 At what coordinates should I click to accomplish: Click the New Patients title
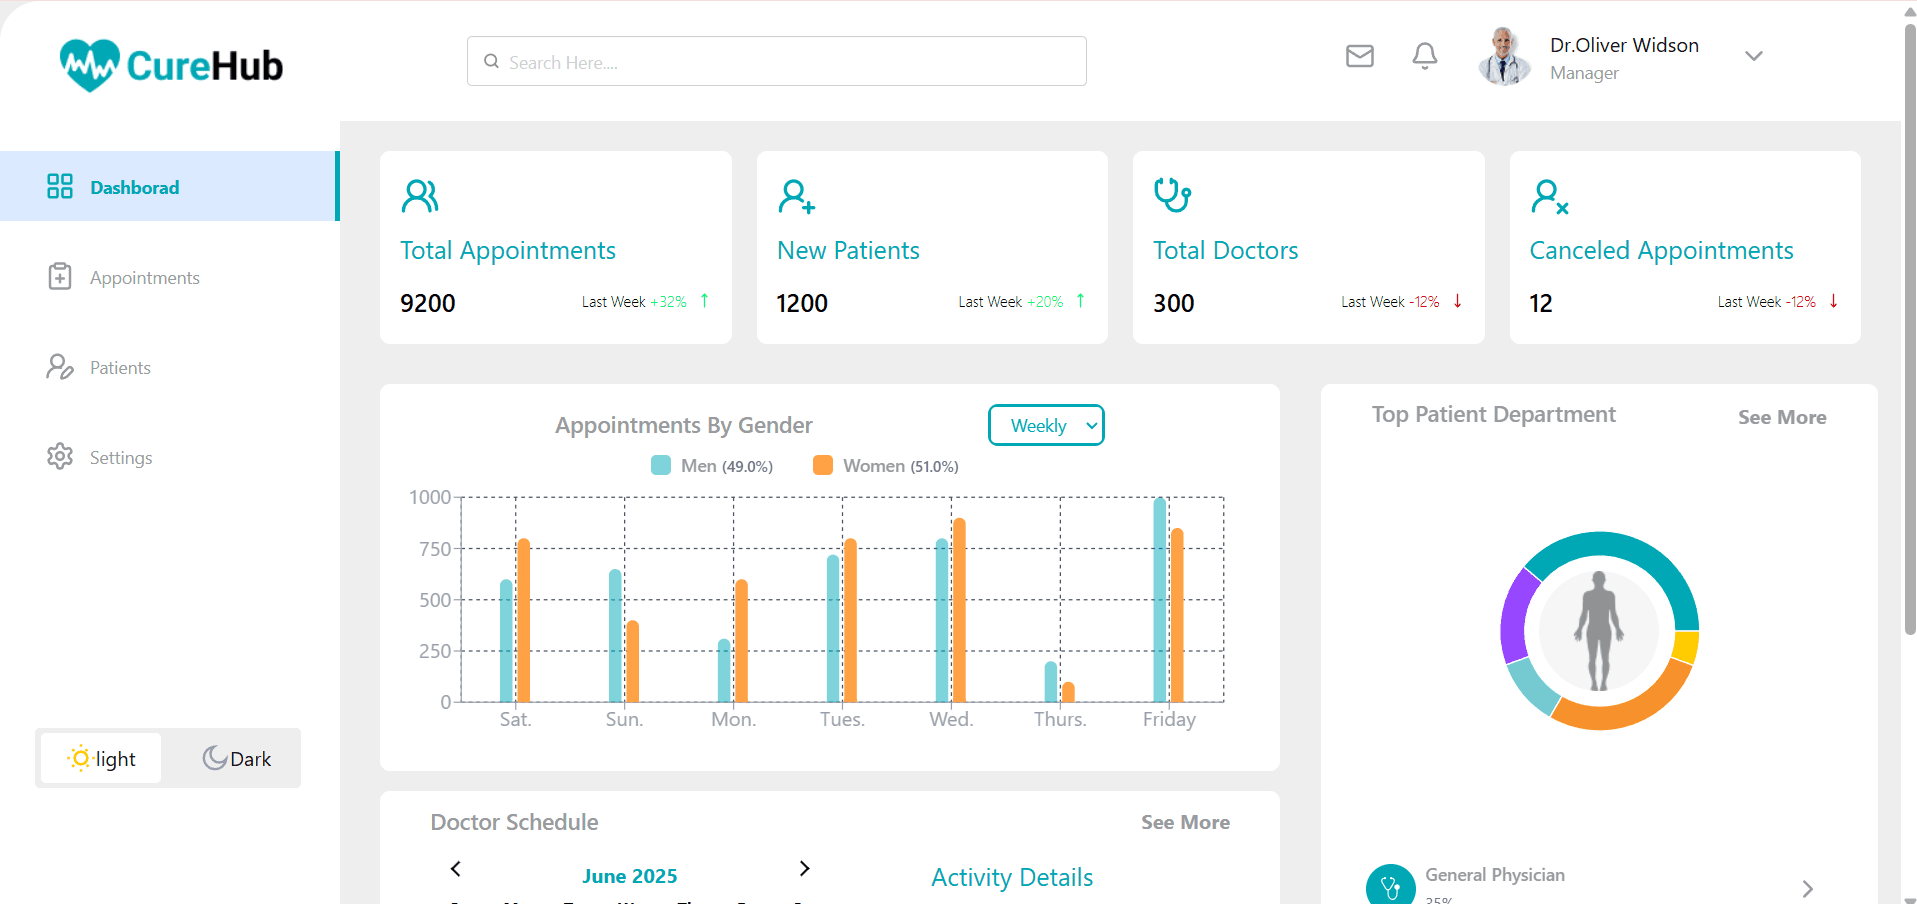pyautogui.click(x=848, y=250)
